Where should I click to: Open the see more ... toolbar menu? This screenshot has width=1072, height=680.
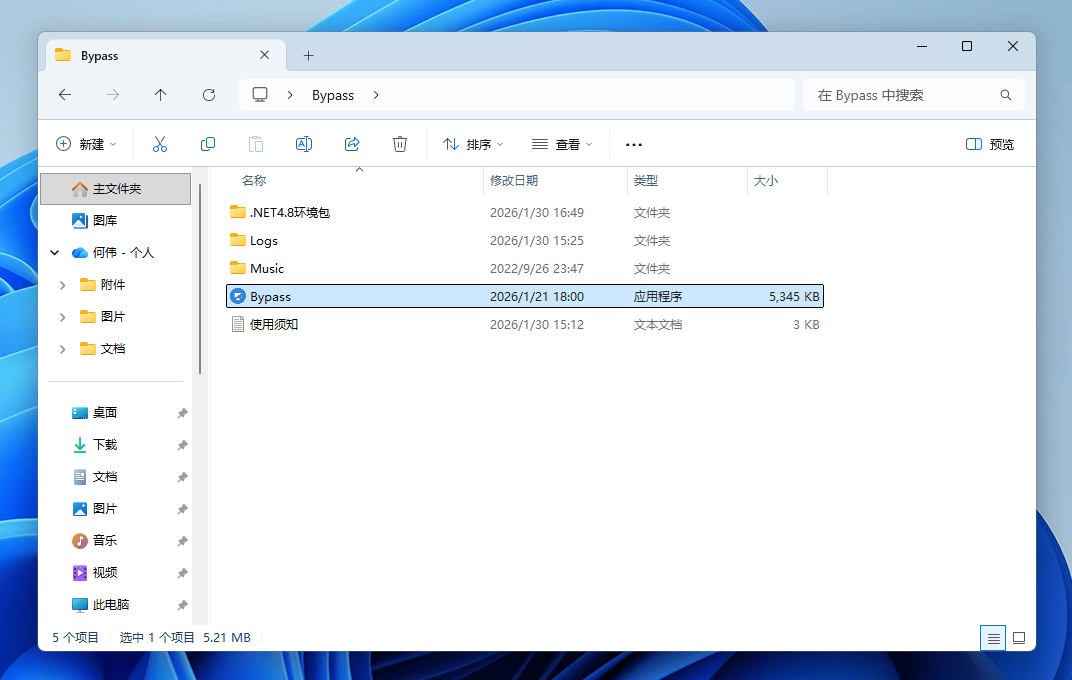(x=633, y=144)
